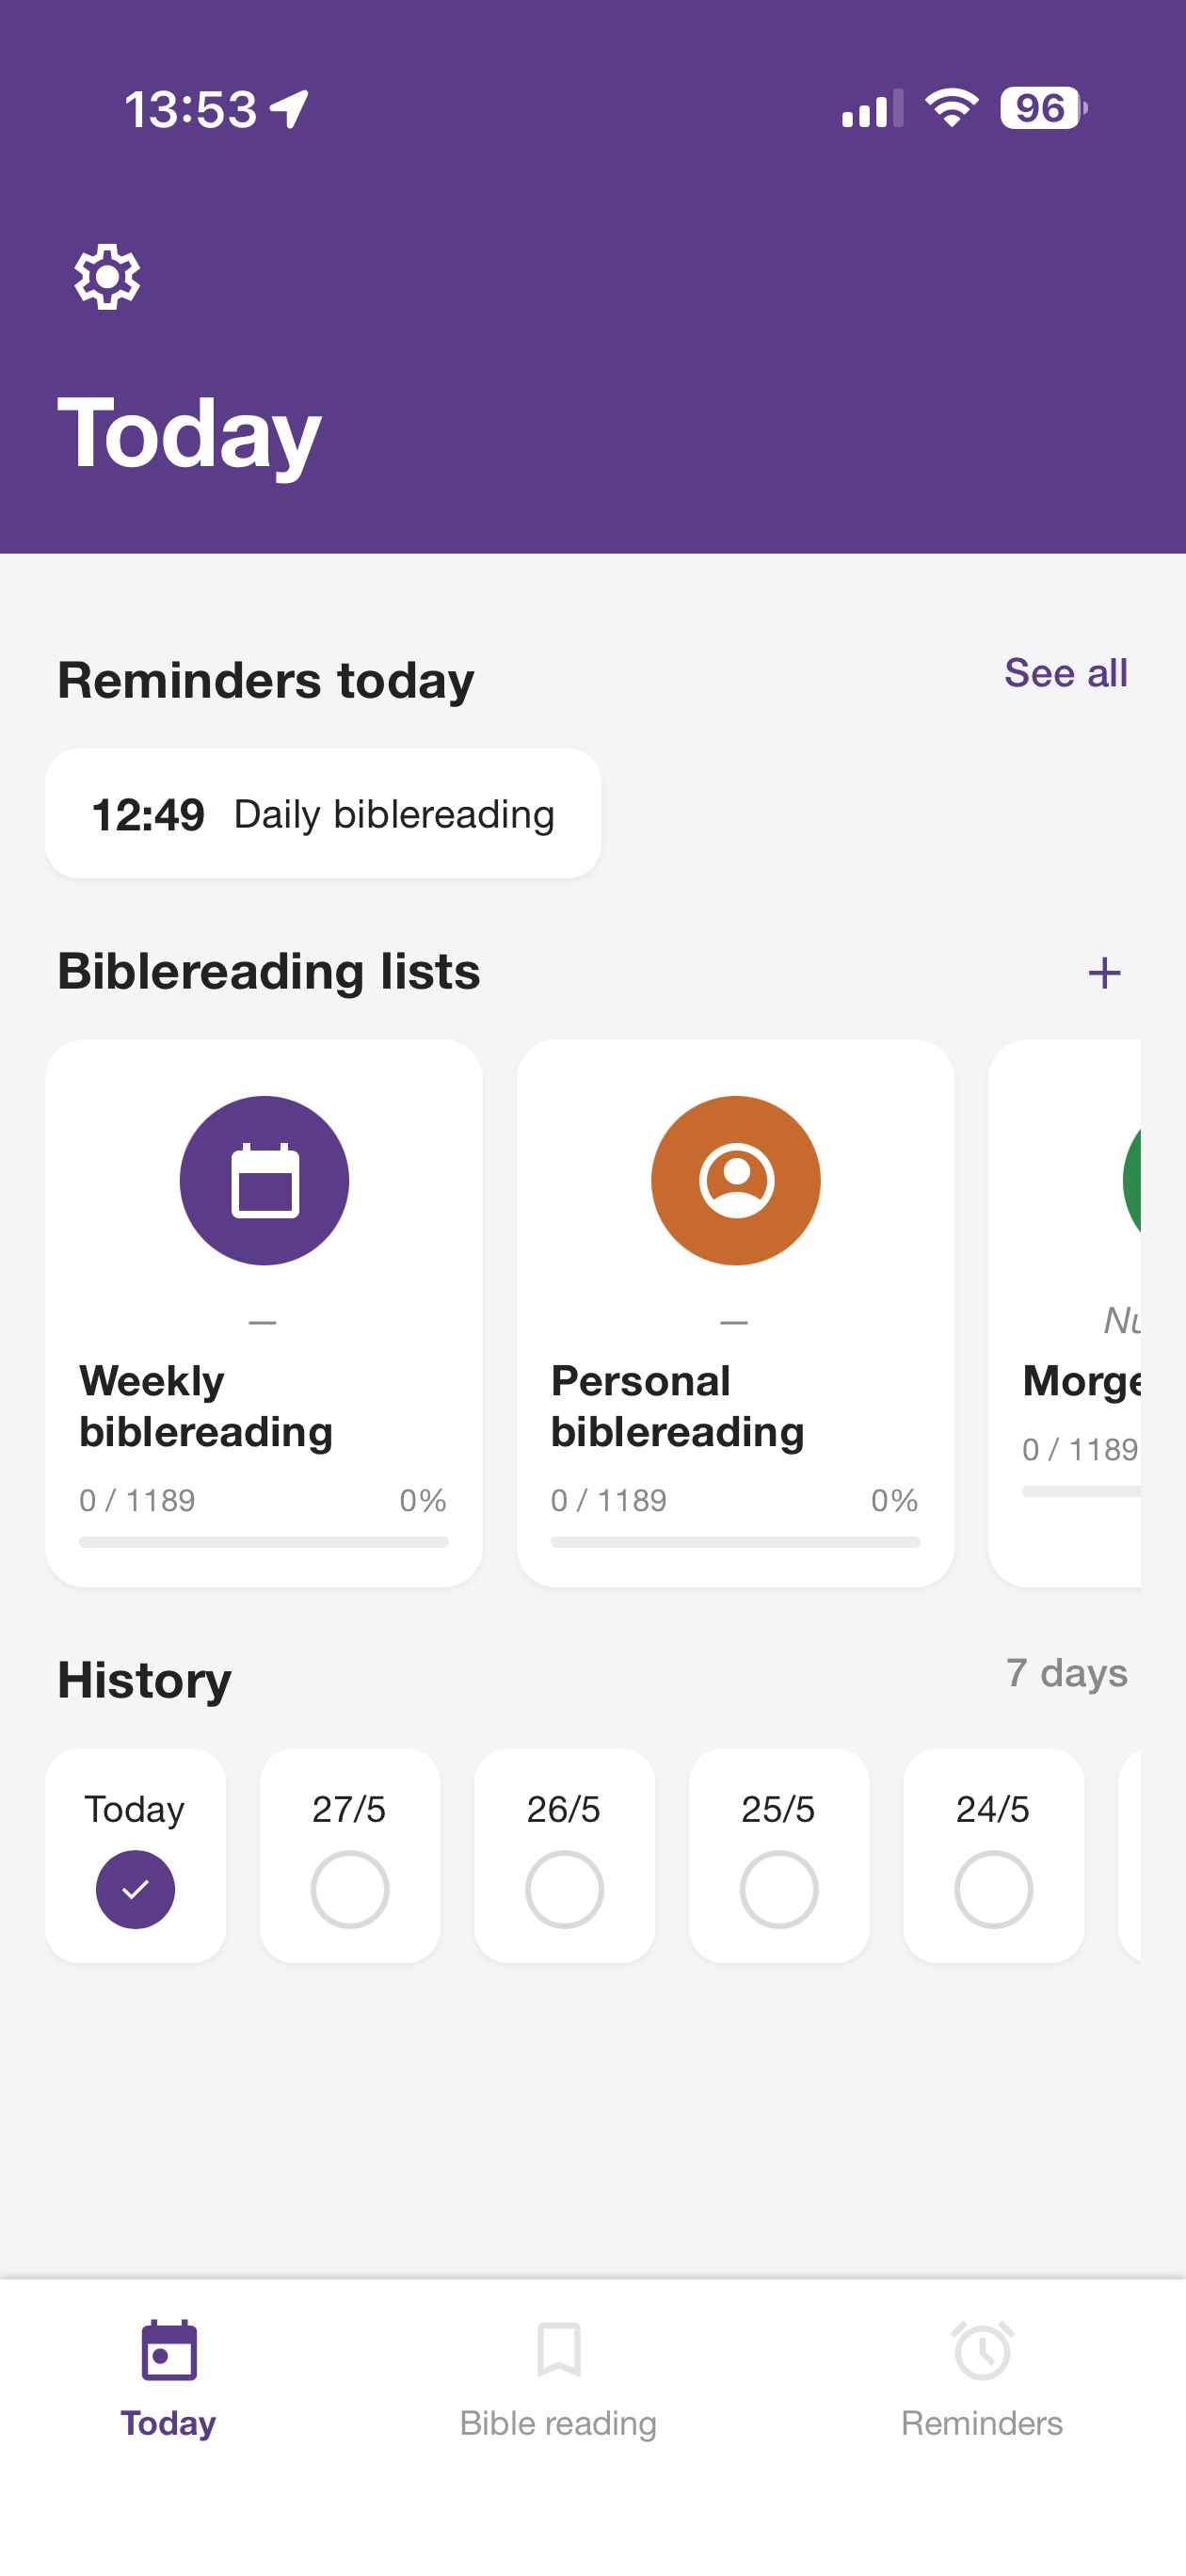The image size is (1186, 2576).
Task: Switch to the Reminders tab label
Action: coord(982,2423)
